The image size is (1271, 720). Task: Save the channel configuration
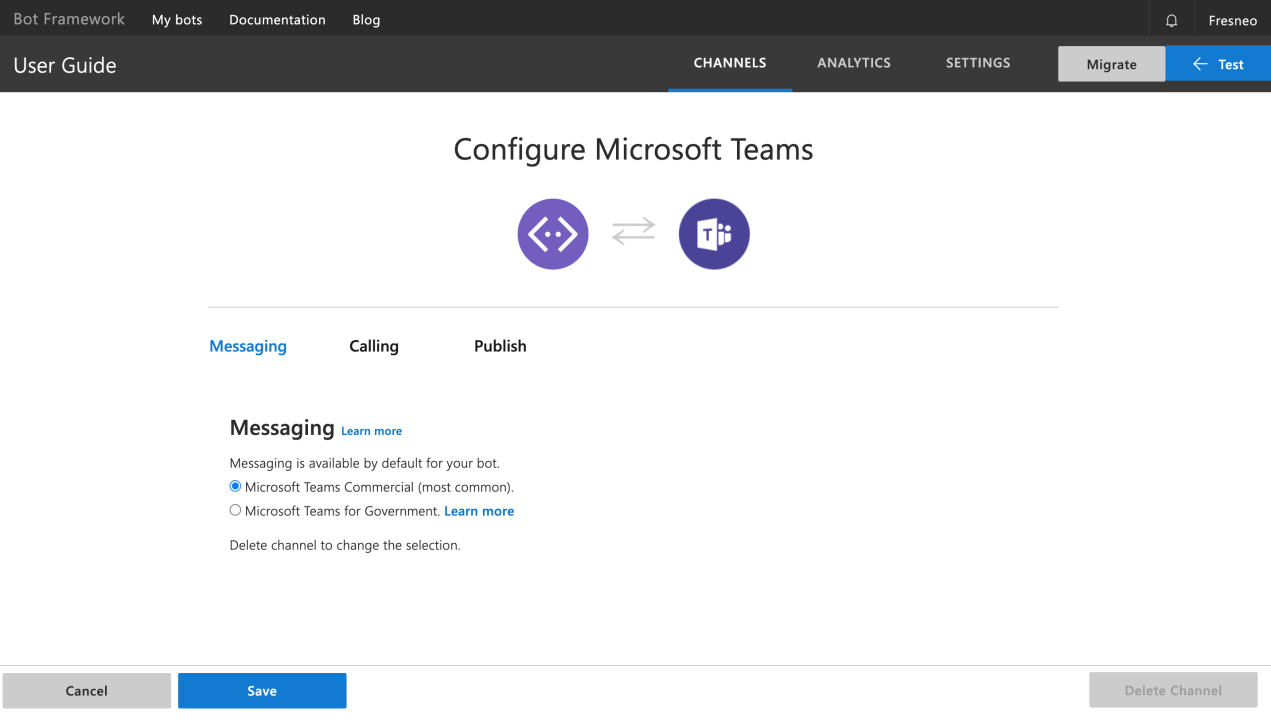pos(262,691)
